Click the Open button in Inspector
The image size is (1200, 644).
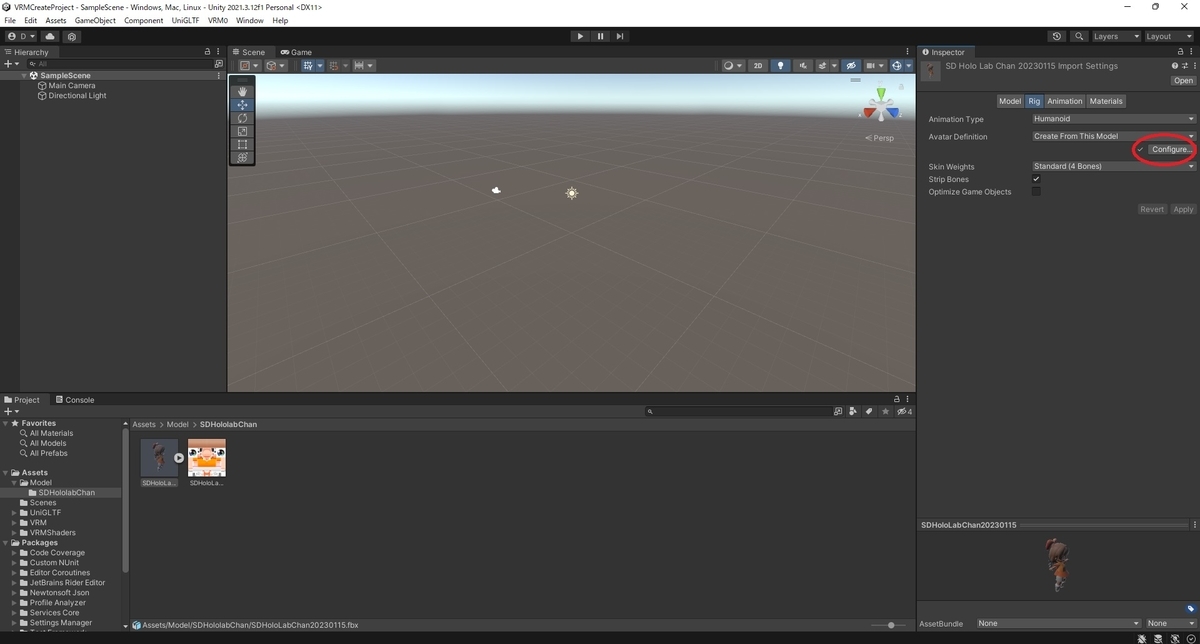point(1183,81)
